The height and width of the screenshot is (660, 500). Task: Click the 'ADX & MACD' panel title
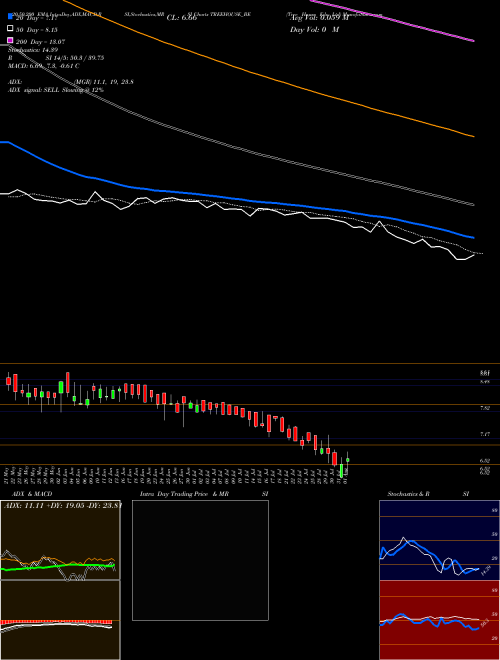pos(32,494)
